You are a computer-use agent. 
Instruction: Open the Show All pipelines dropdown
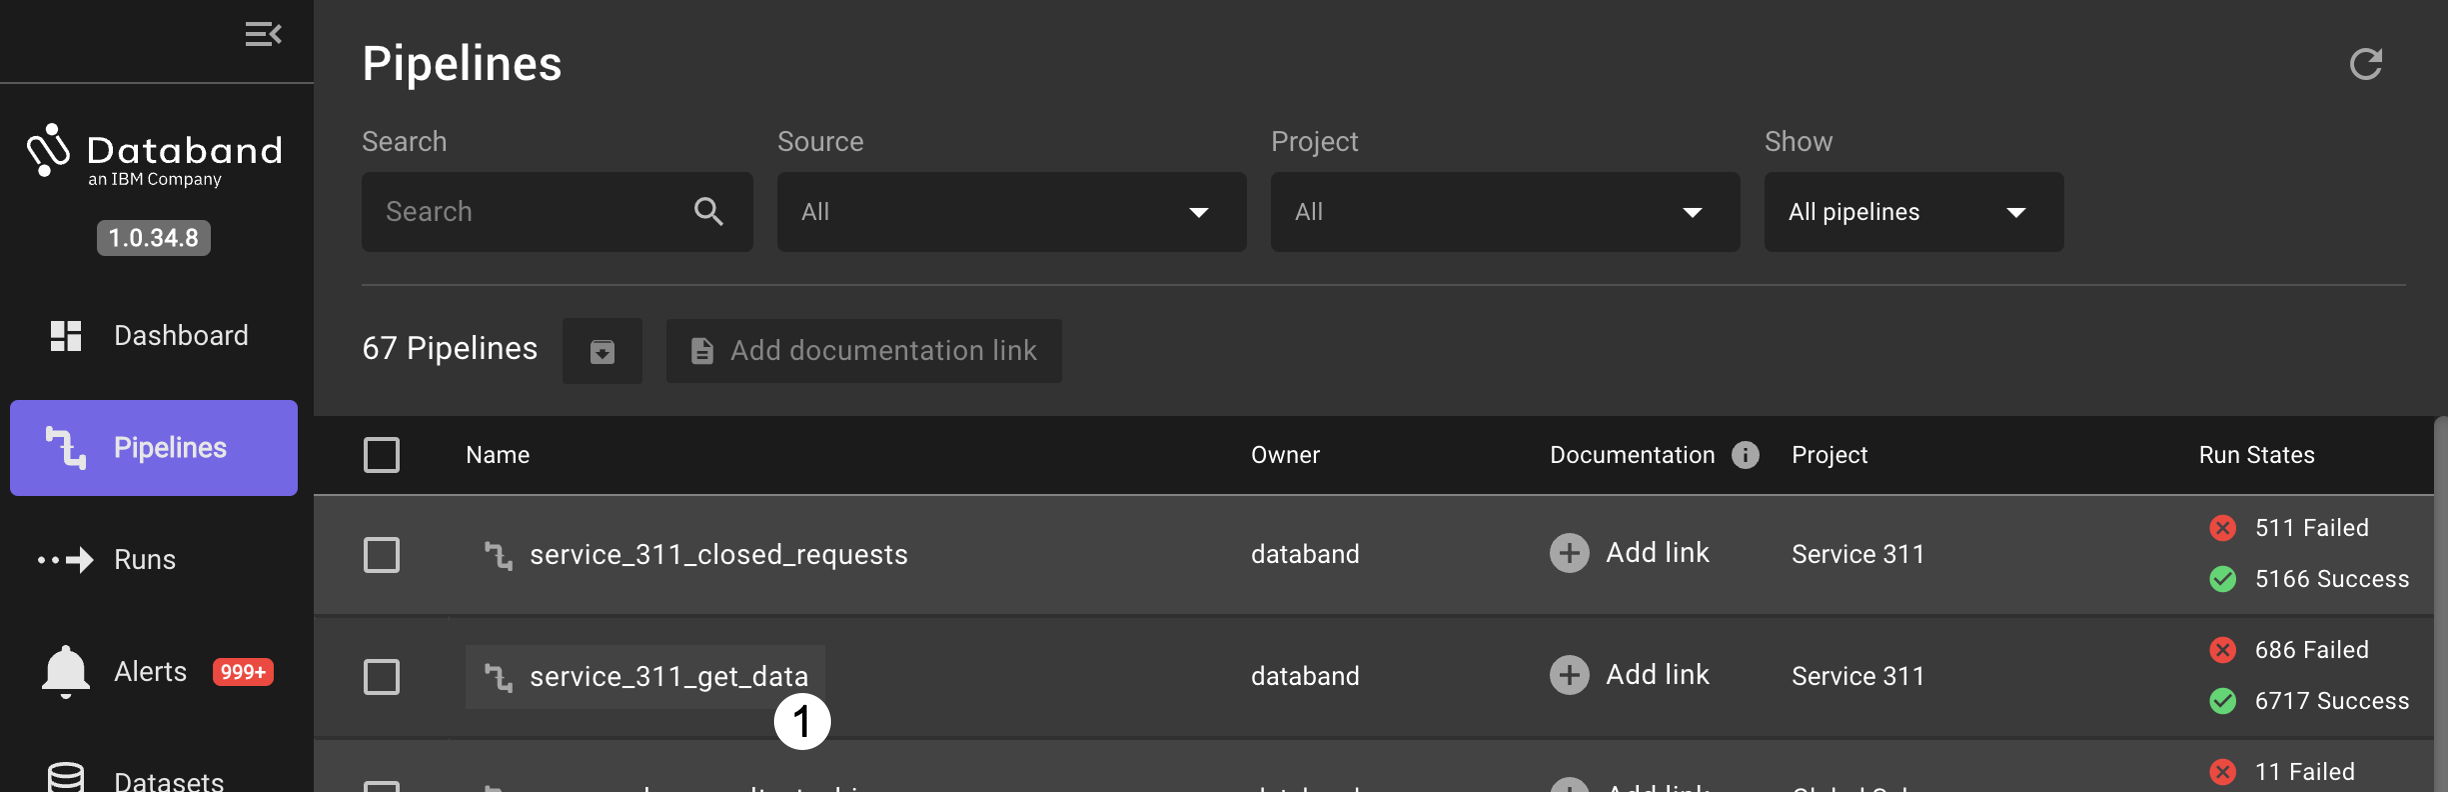tap(1913, 212)
